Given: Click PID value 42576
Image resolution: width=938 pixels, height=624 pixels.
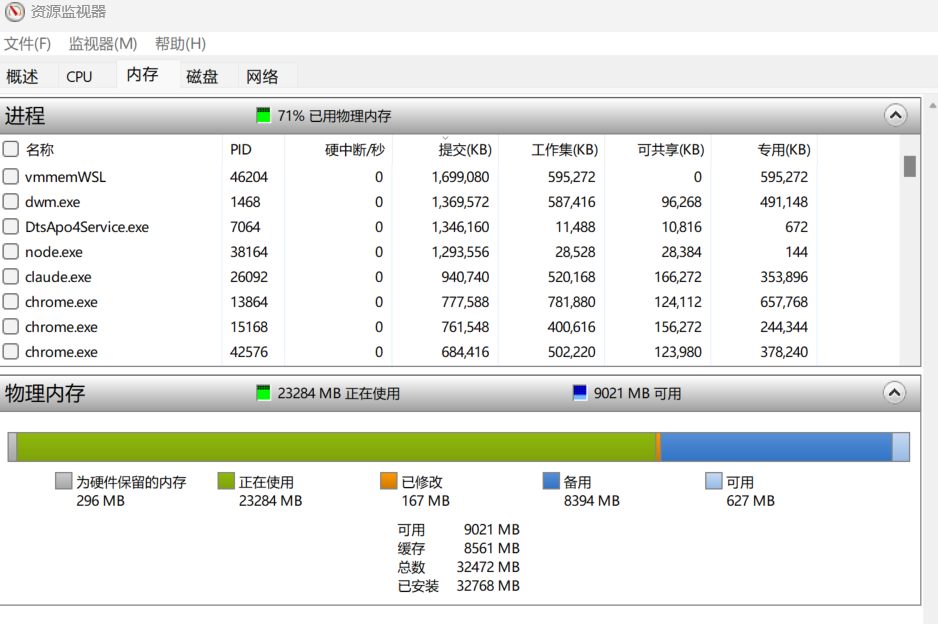Looking at the screenshot, I should click(x=249, y=352).
